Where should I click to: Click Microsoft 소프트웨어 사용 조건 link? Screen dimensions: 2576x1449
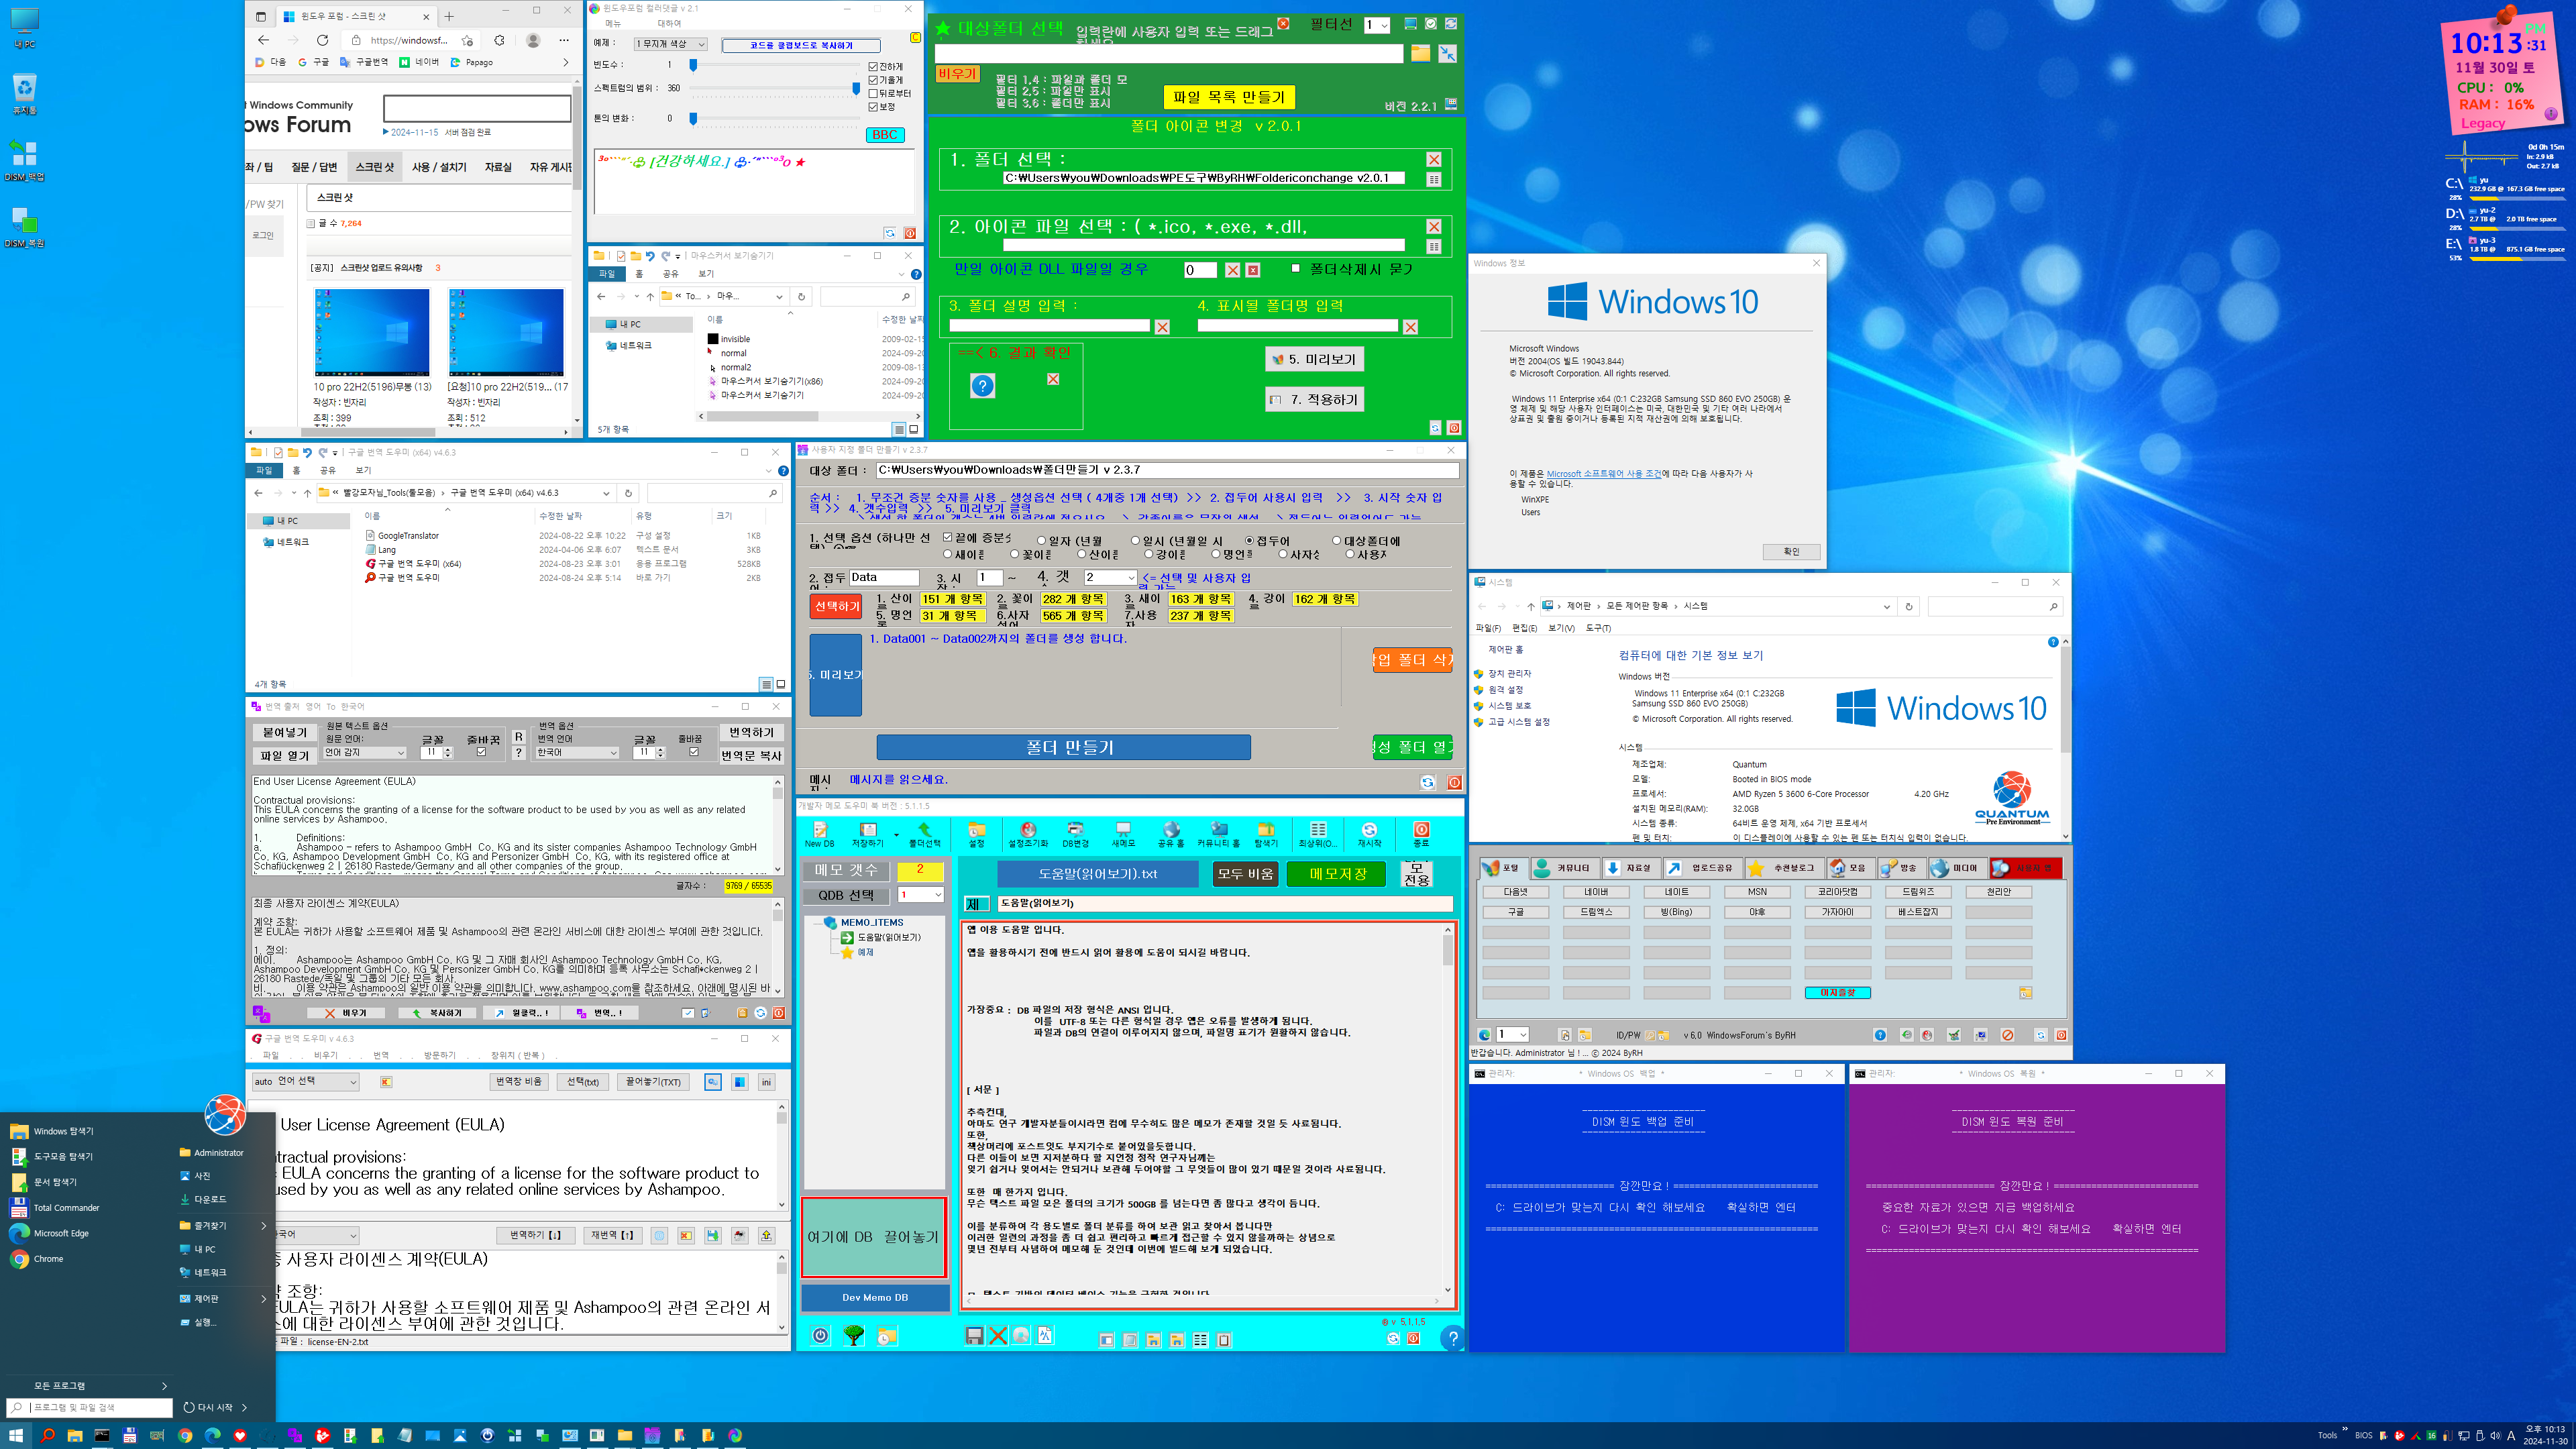pos(1604,474)
